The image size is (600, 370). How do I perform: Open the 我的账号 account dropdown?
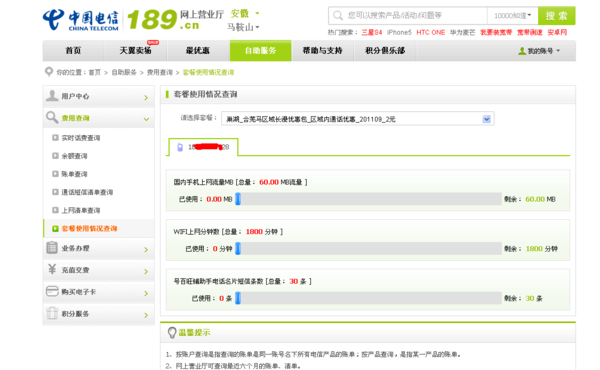click(539, 51)
